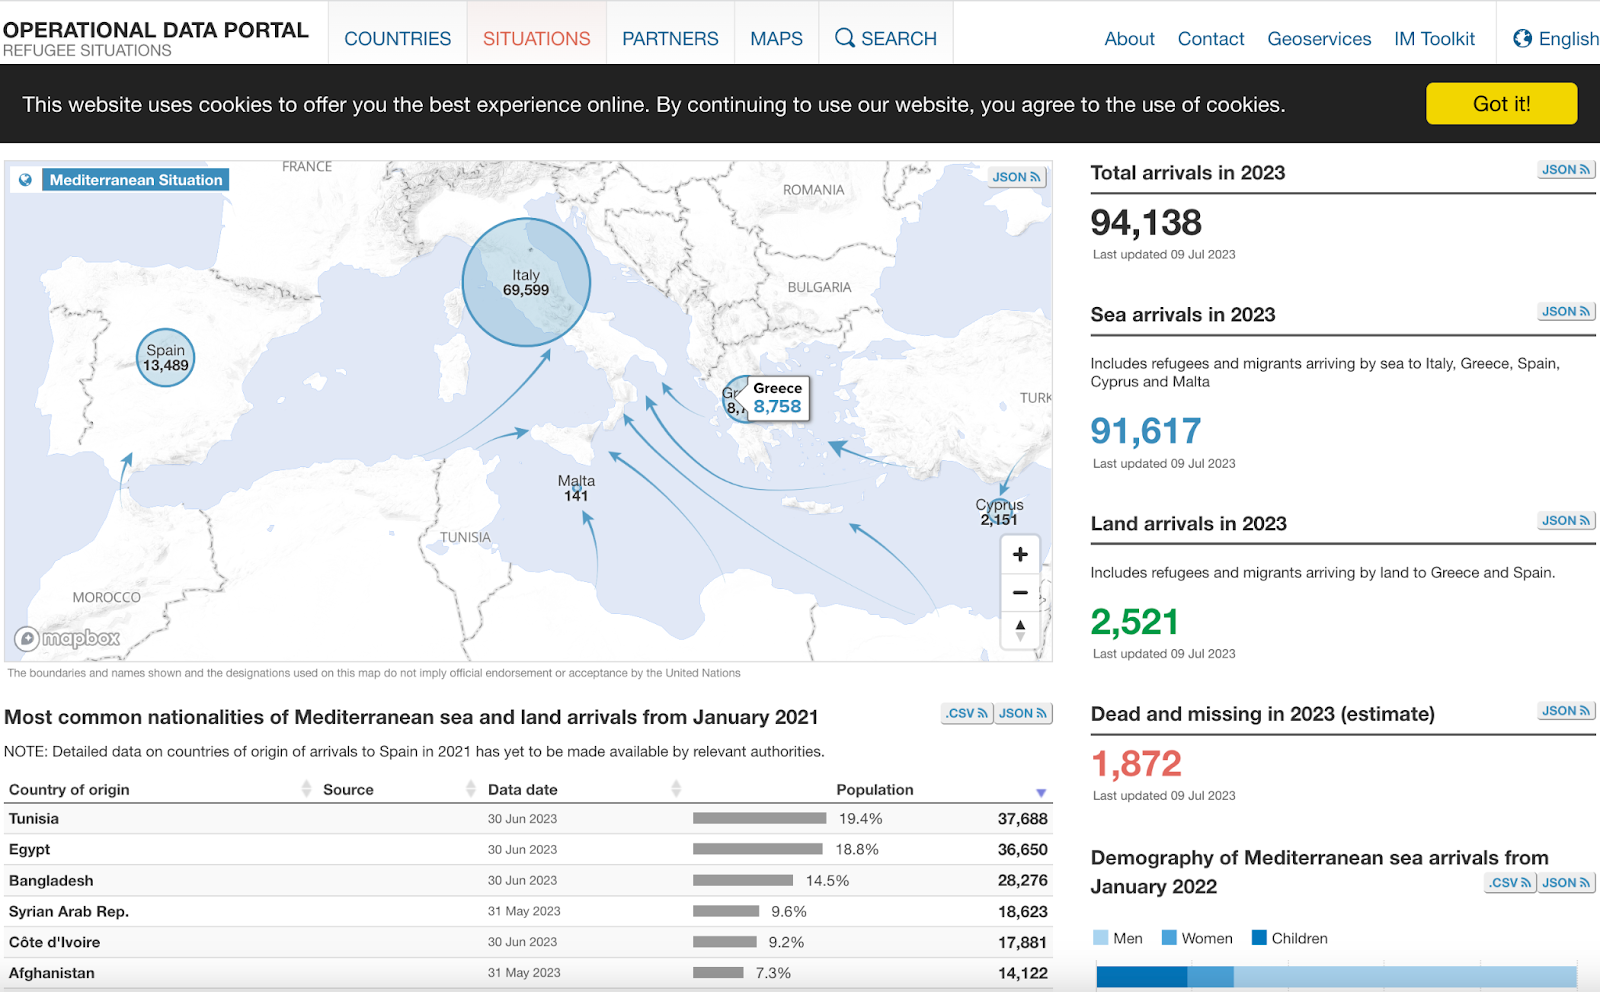1600x992 pixels.
Task: Open the English language selector
Action: (x=1556, y=38)
